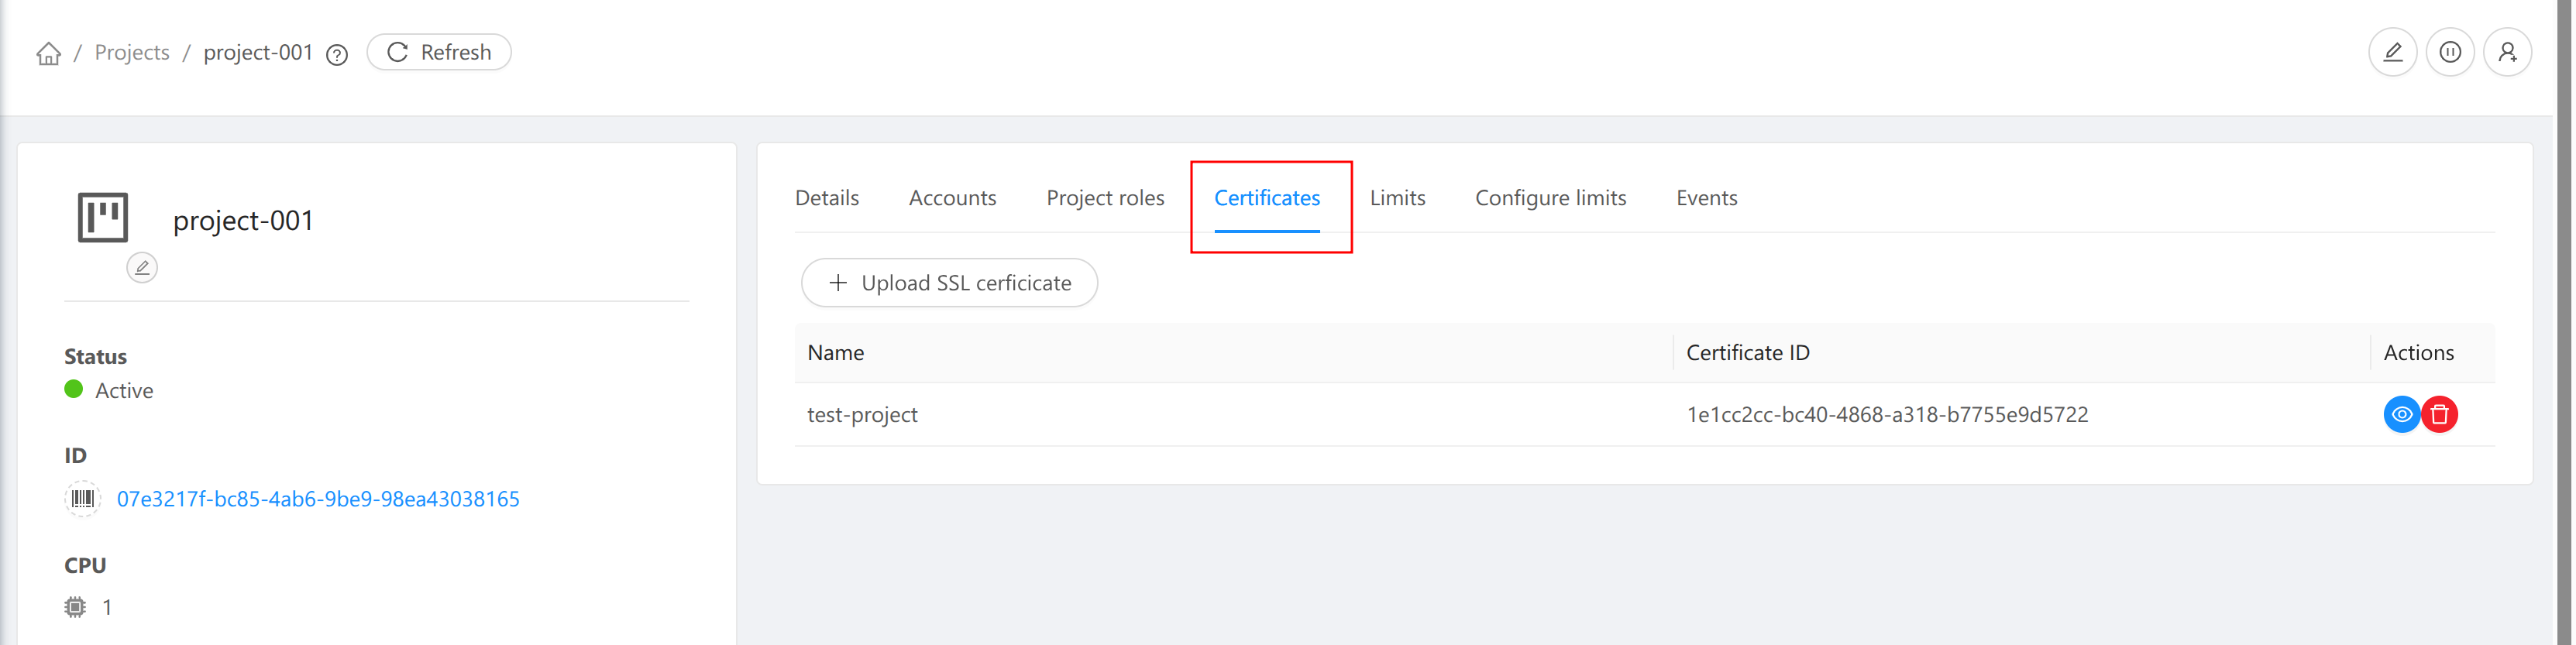Screen dimensions: 2576x645
Task: Open help icon next to project-001
Action: coord(337,55)
